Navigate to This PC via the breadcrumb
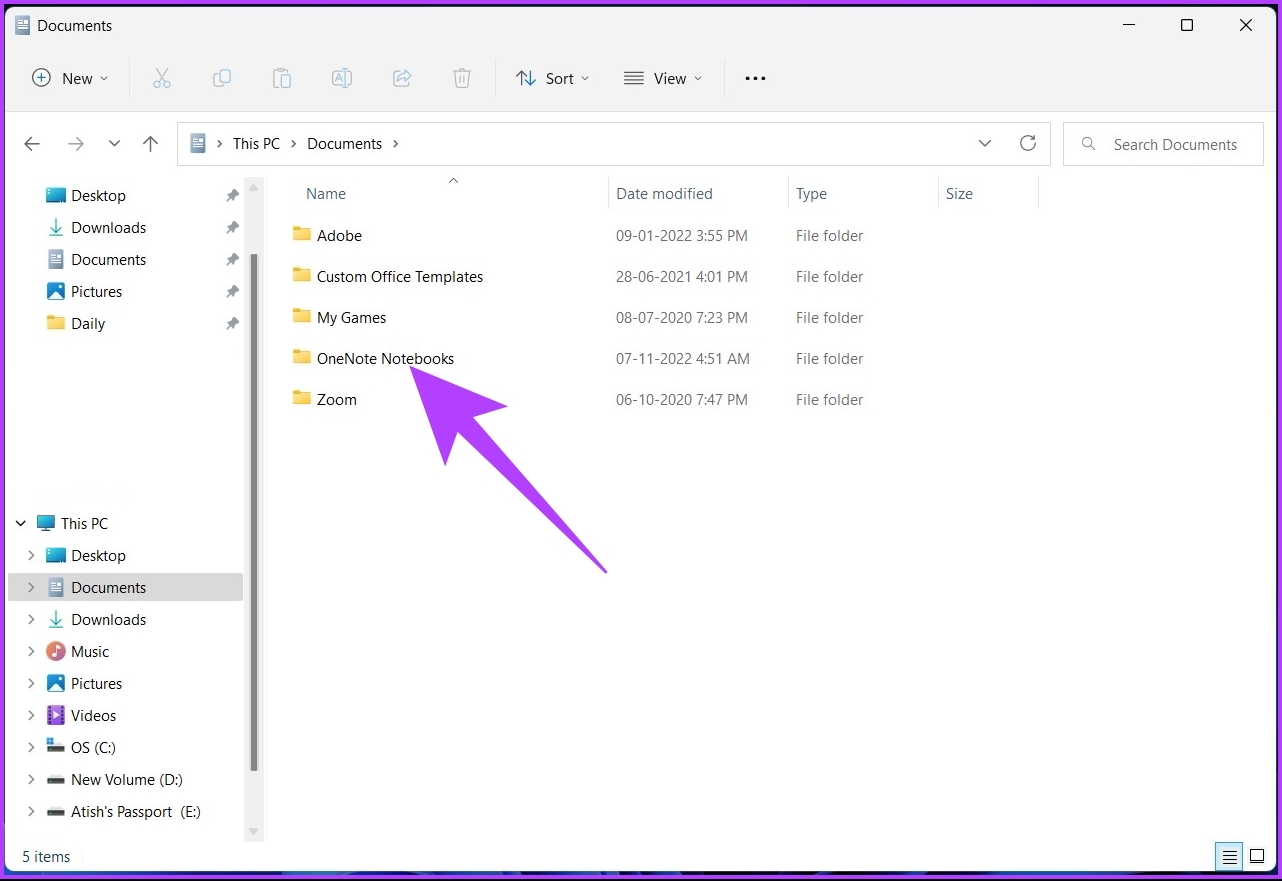The width and height of the screenshot is (1282, 881). click(256, 143)
